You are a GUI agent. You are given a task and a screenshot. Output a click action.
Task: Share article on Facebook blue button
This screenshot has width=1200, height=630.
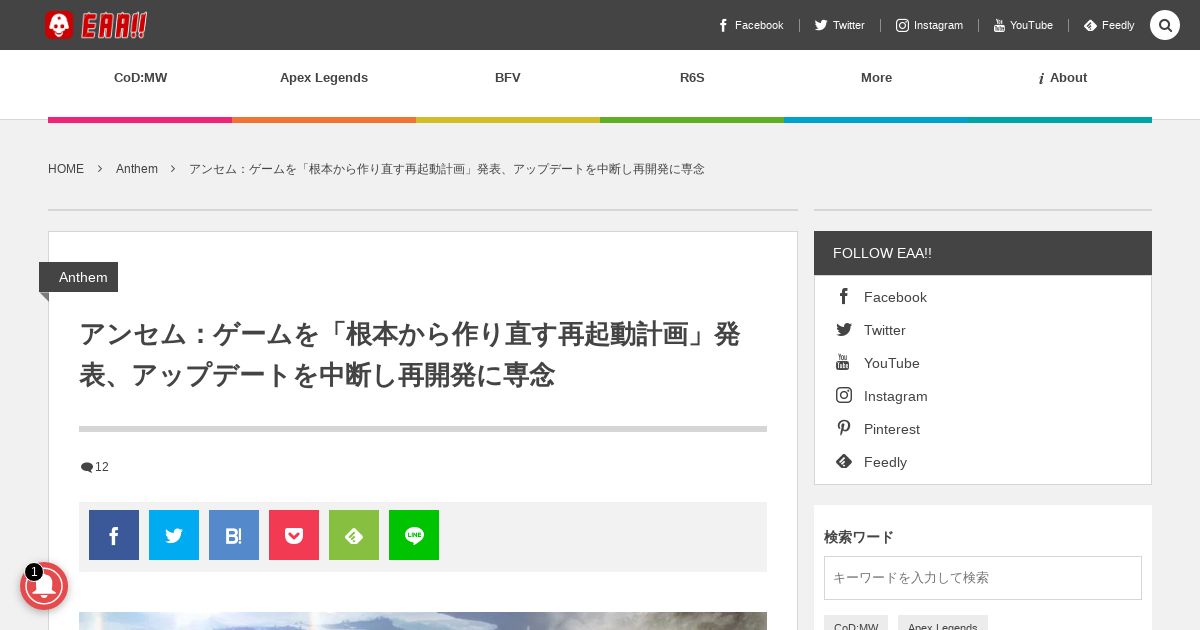114,535
